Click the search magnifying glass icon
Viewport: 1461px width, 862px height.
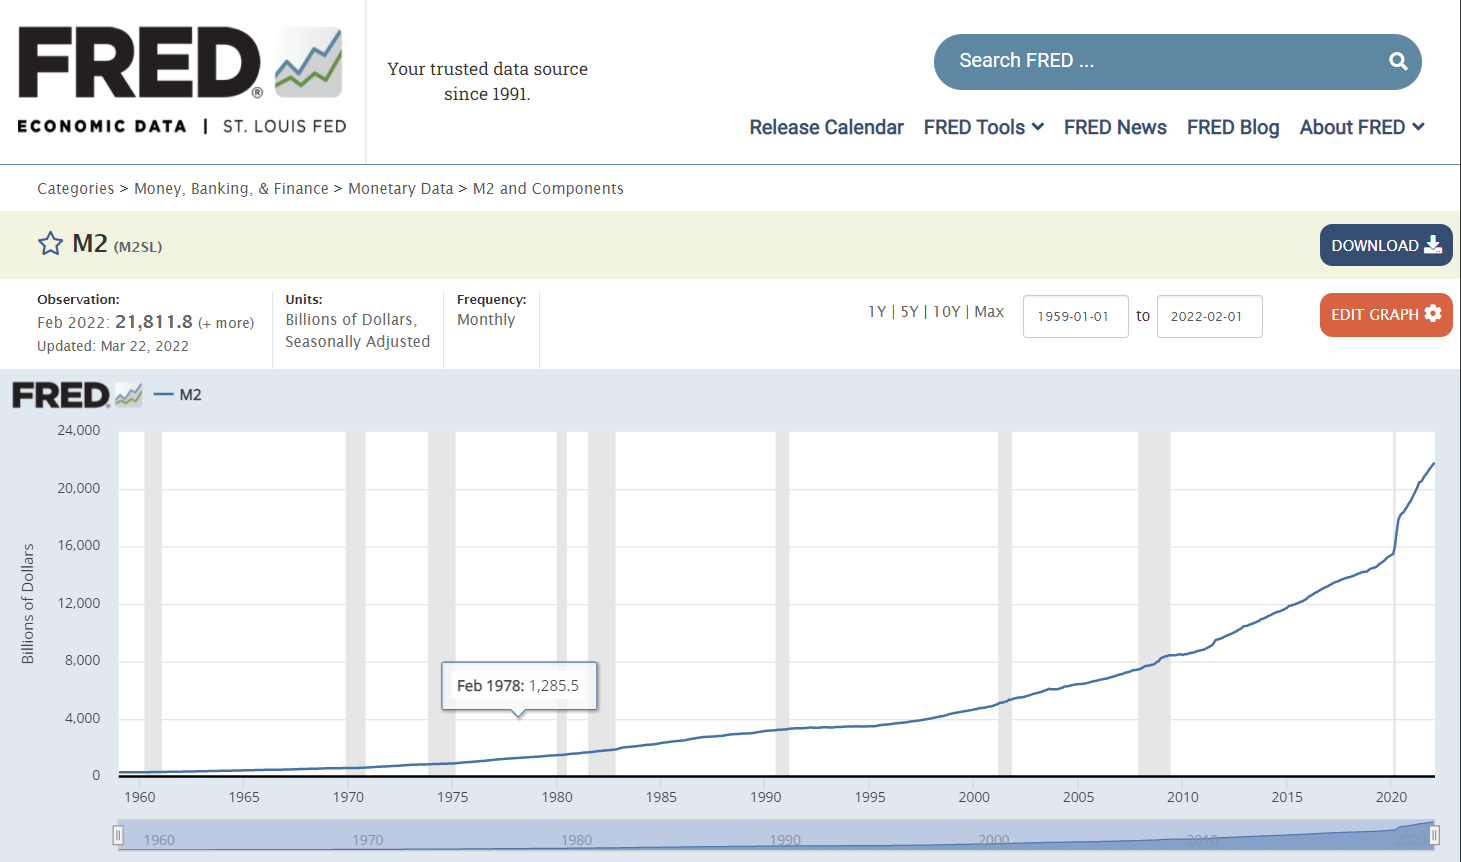tap(1398, 61)
